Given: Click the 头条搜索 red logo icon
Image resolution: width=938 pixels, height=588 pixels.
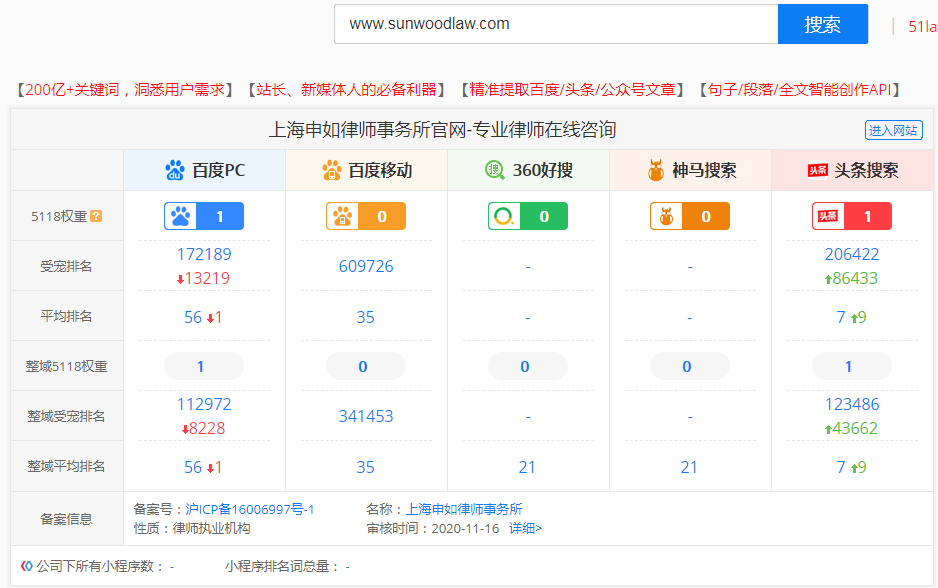Looking at the screenshot, I should [x=818, y=170].
